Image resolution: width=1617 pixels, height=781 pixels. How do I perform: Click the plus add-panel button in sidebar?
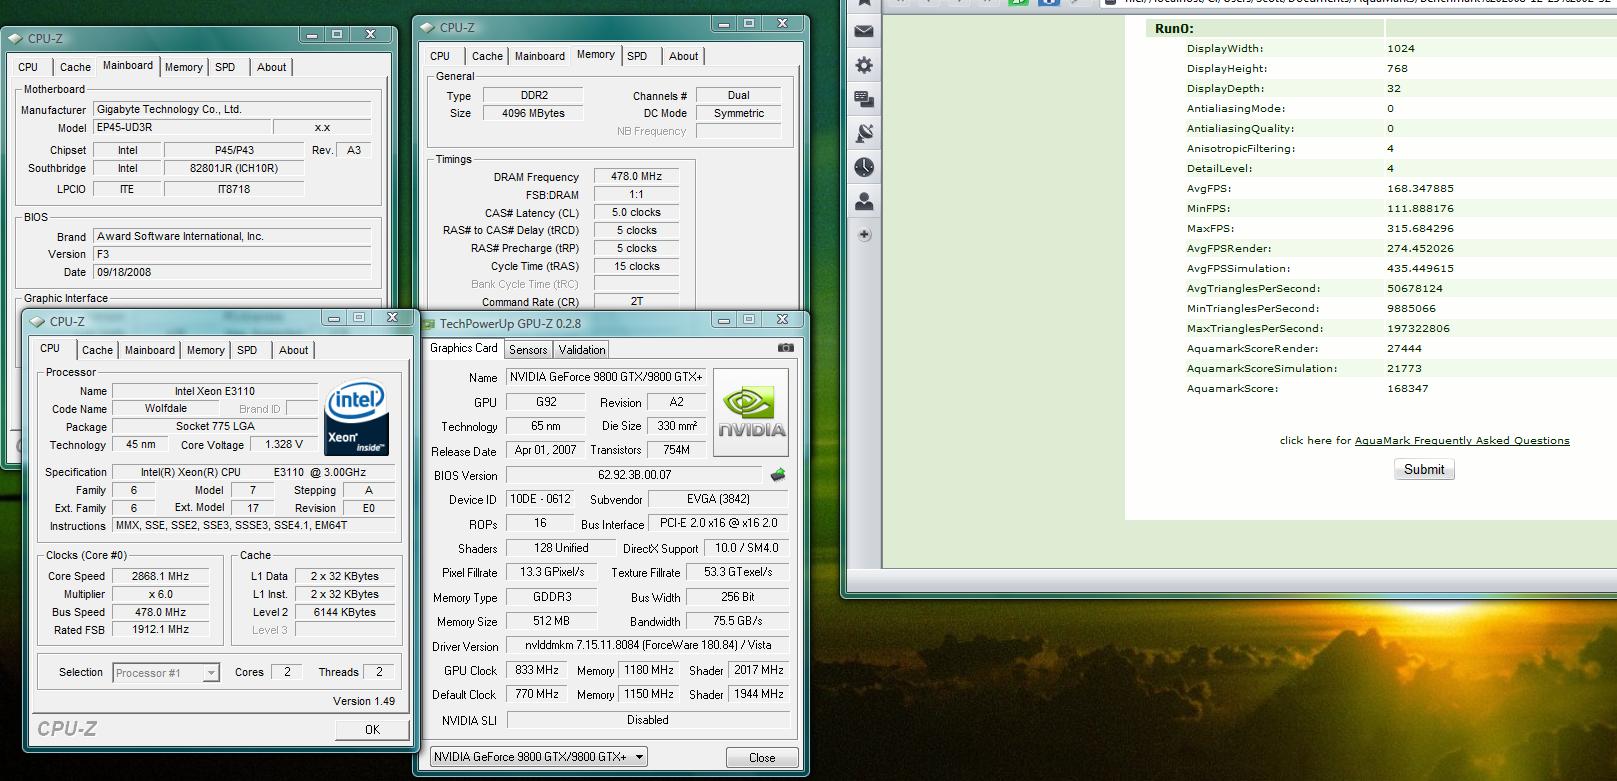[x=865, y=234]
